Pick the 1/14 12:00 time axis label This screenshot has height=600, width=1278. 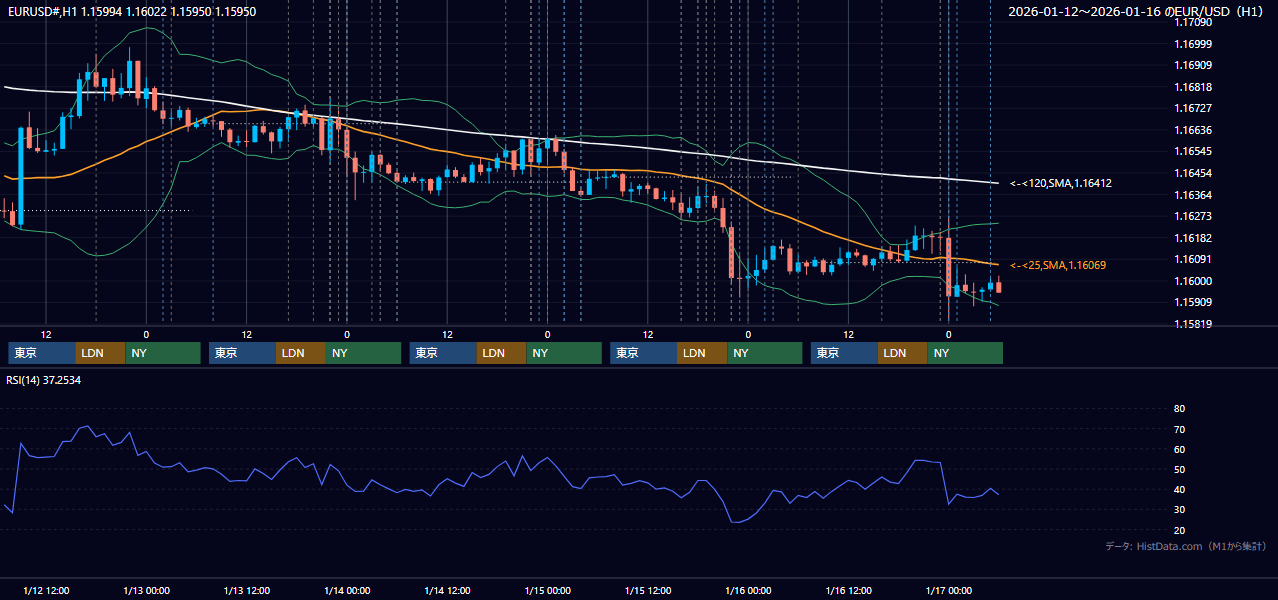point(447,591)
